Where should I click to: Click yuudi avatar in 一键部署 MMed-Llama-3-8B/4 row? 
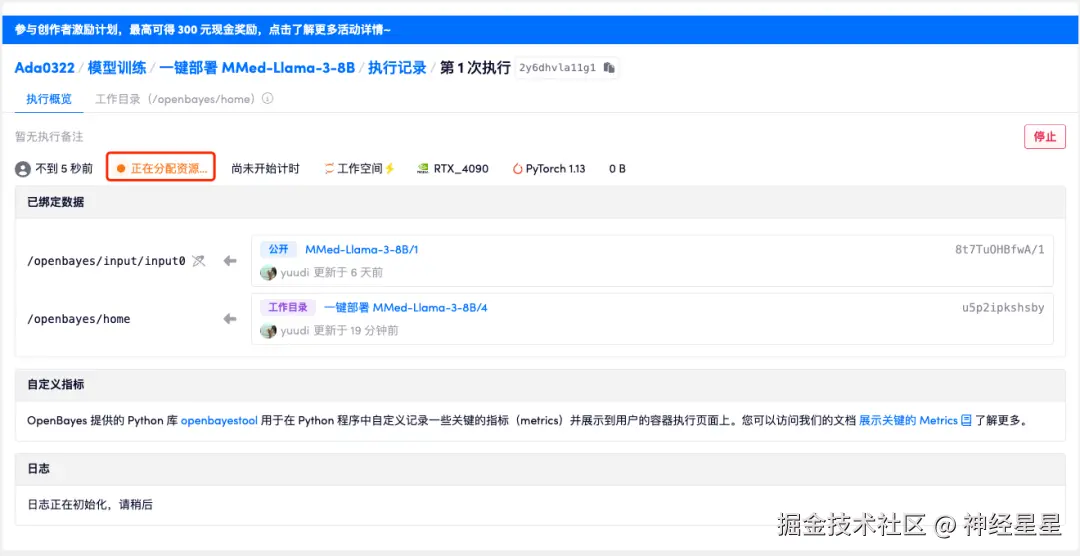pyautogui.click(x=268, y=331)
